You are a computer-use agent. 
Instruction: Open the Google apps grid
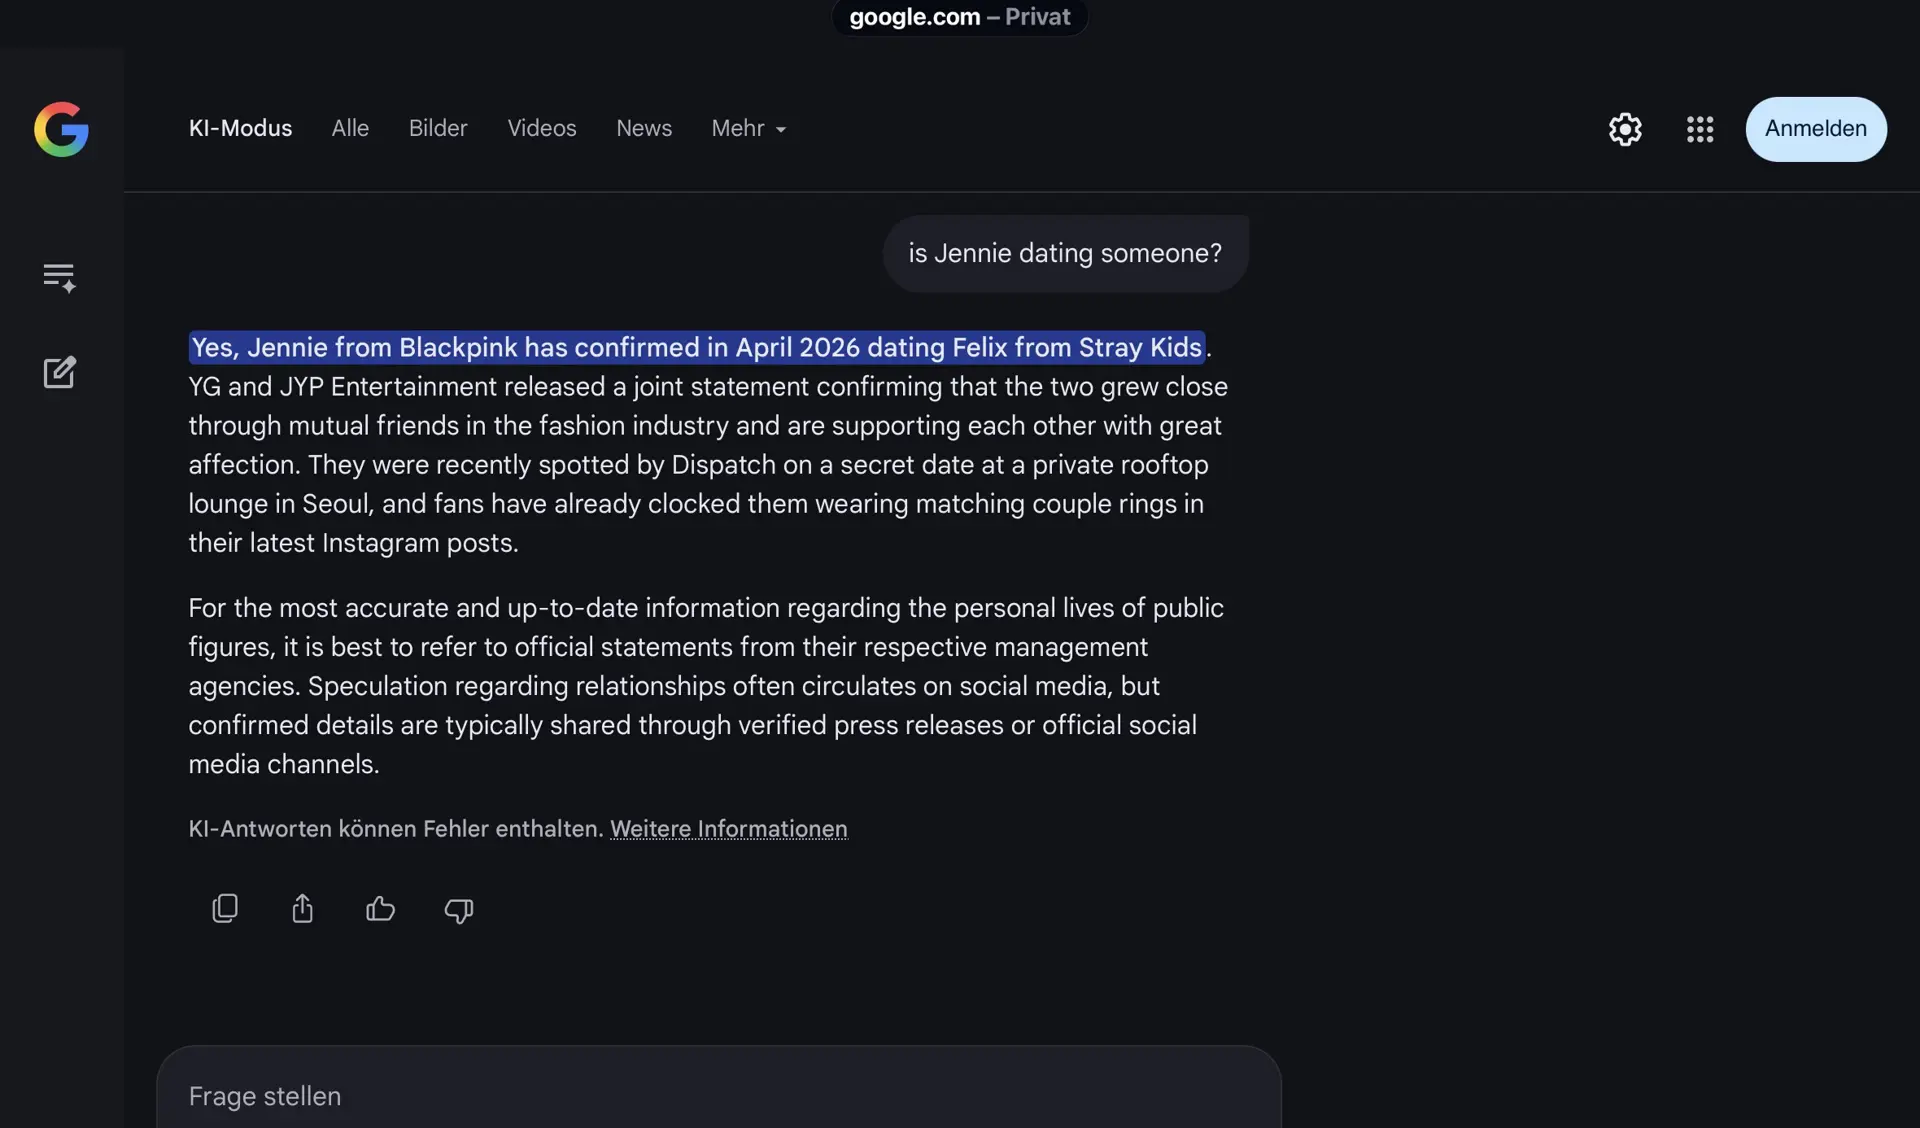(x=1700, y=129)
